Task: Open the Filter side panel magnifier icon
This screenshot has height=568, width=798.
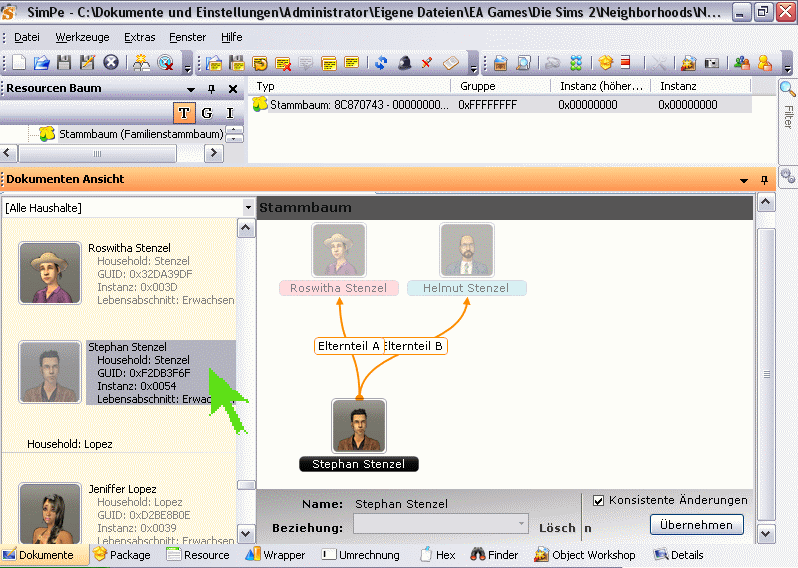Action: pos(787,90)
